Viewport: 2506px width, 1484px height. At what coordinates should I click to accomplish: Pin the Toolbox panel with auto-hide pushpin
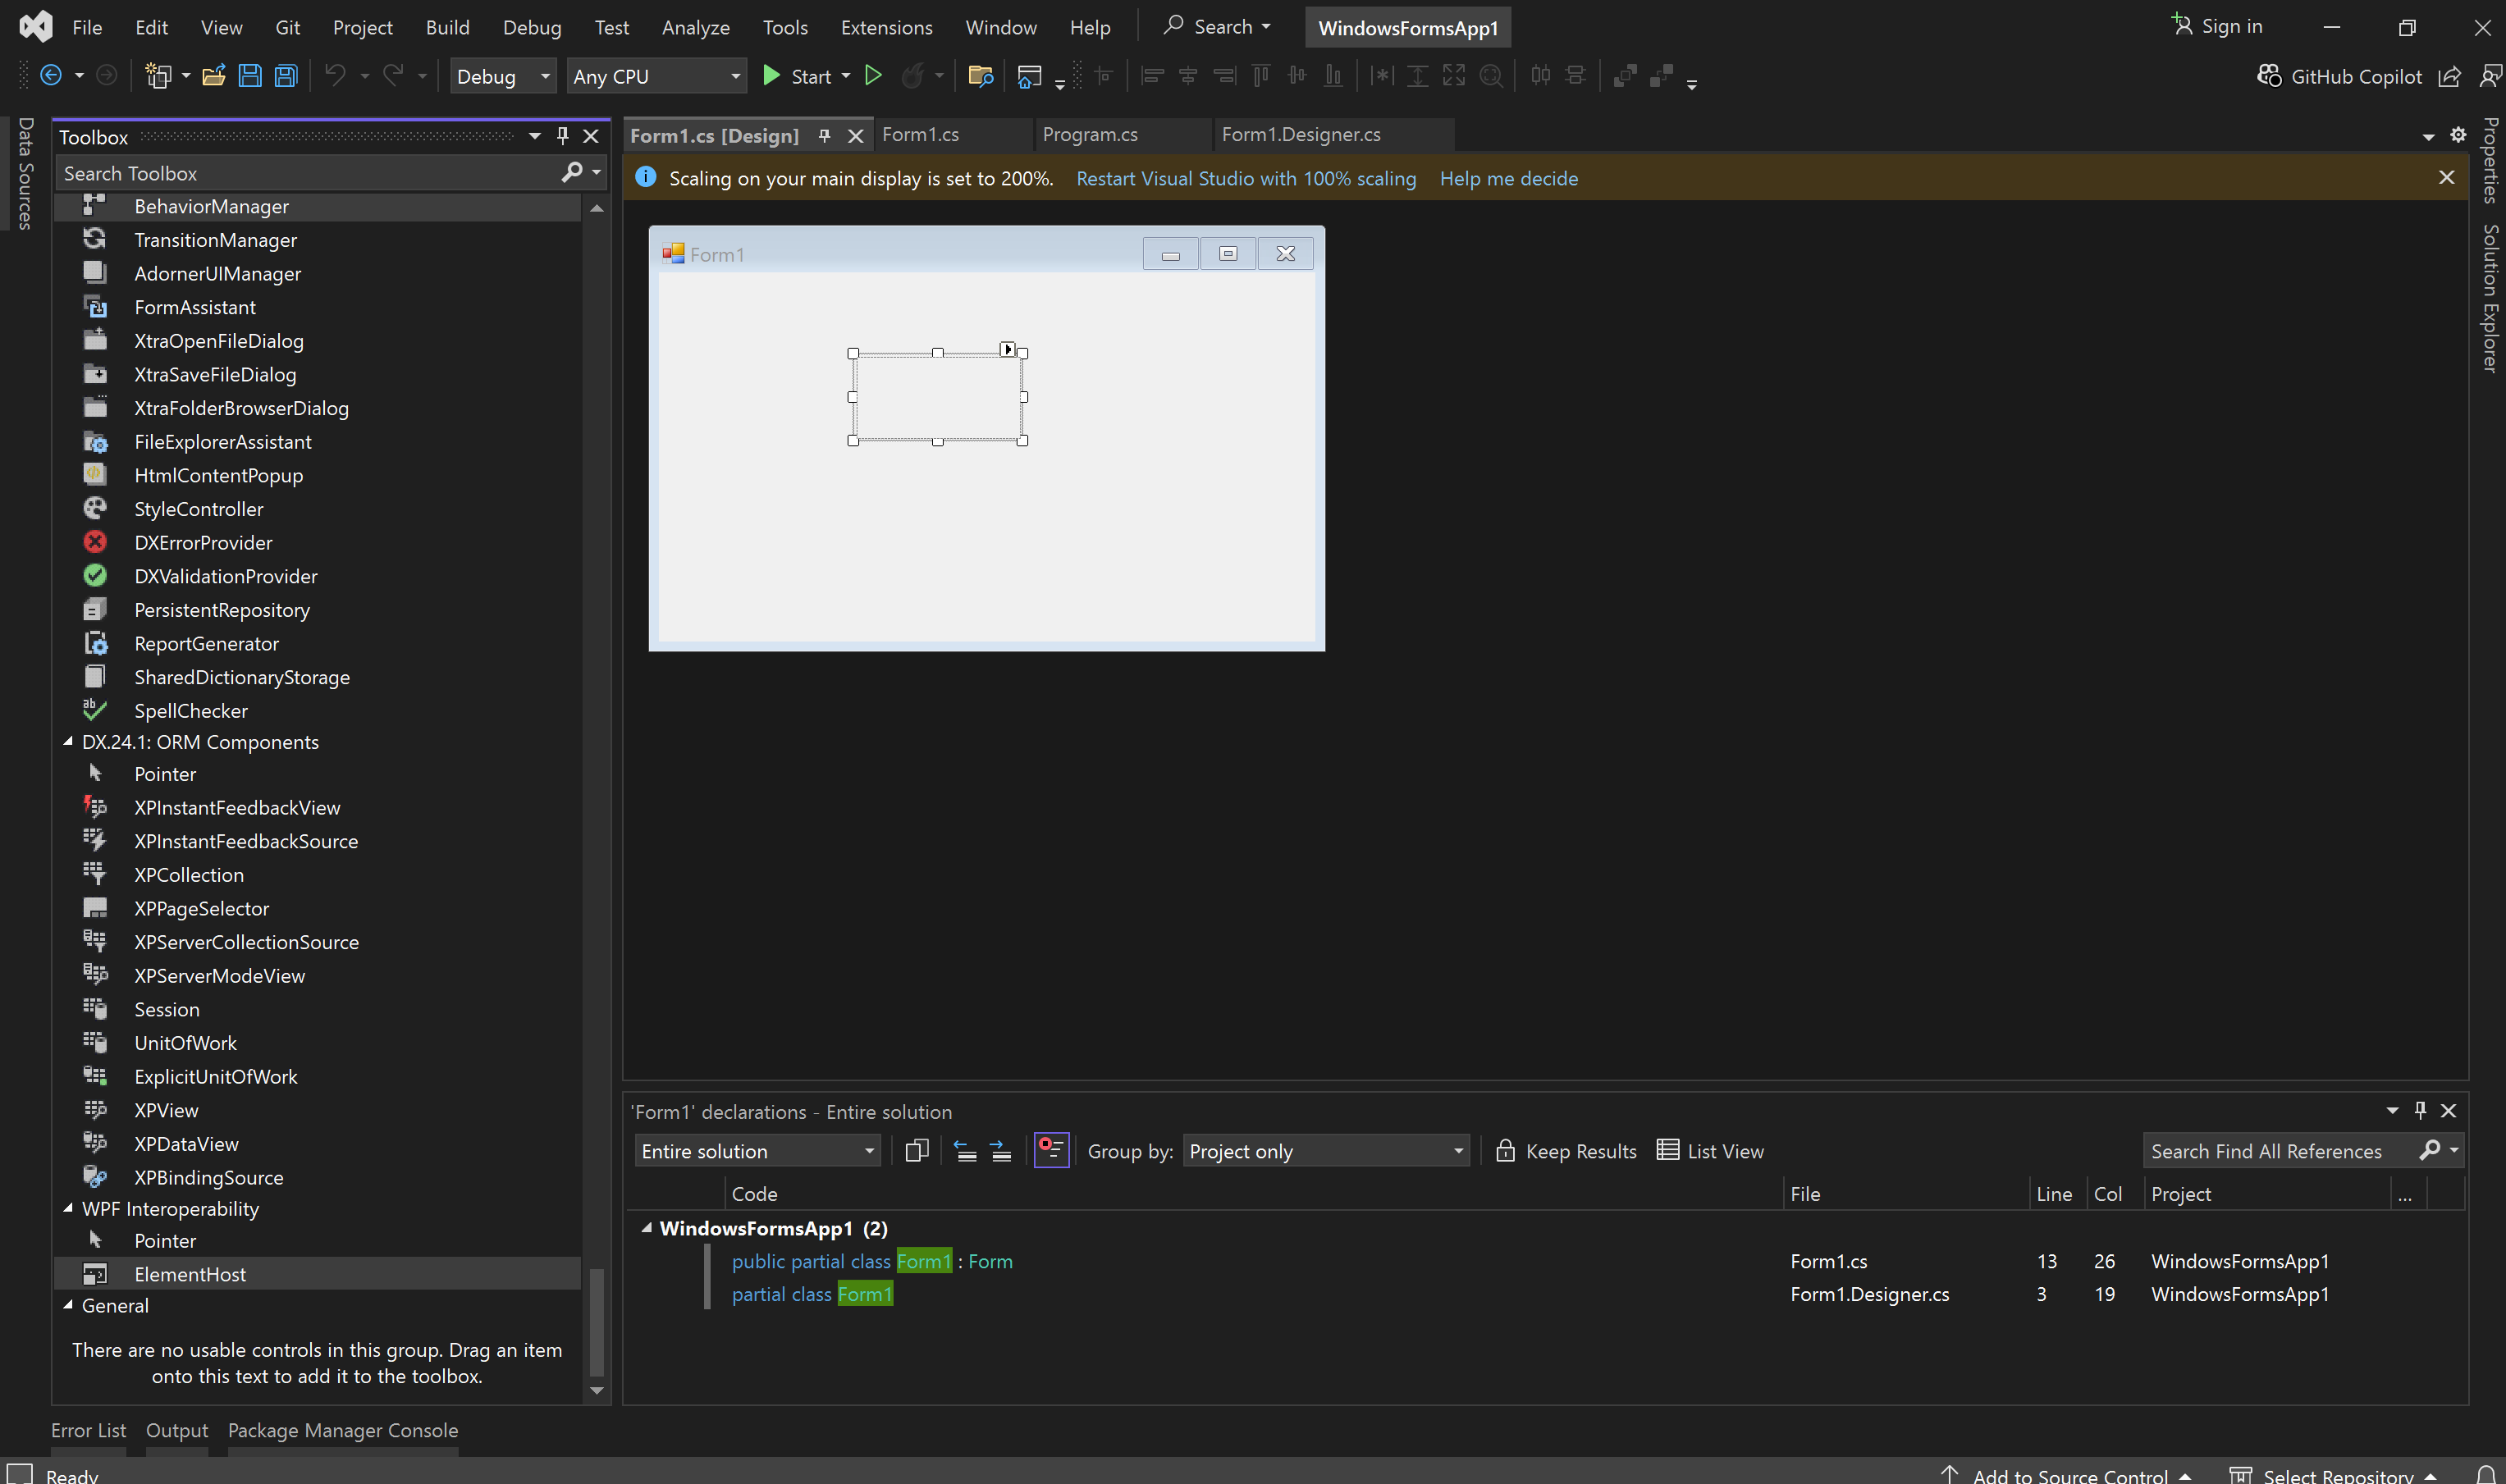pos(562,136)
